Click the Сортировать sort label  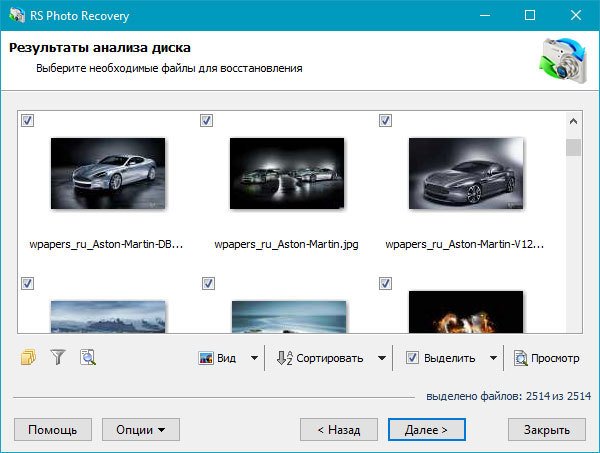[x=330, y=358]
